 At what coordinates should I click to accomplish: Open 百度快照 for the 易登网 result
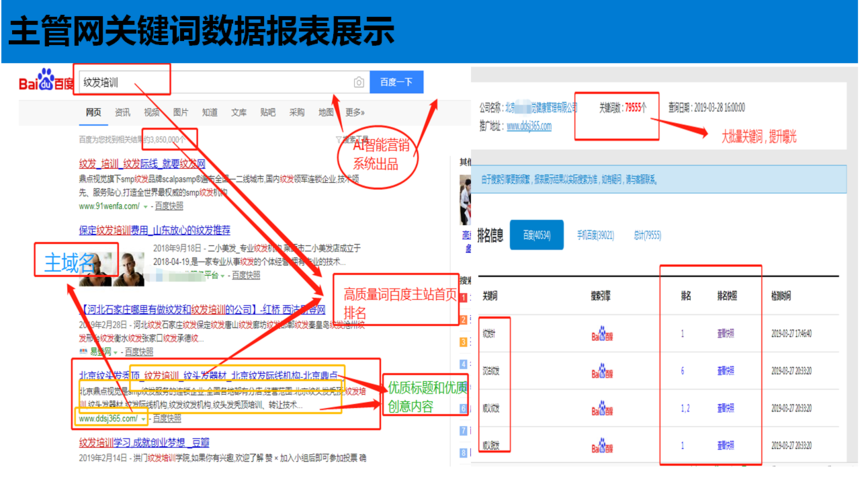coord(139,351)
